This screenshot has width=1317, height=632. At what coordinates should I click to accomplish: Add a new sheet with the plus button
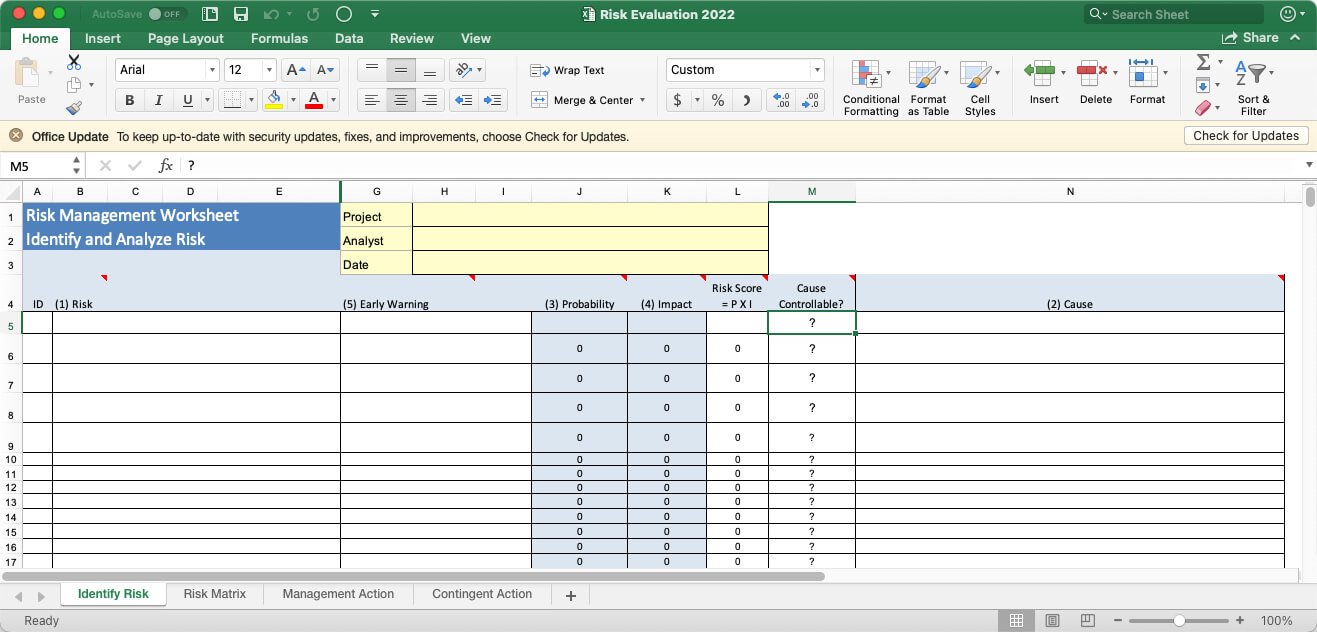(x=571, y=595)
